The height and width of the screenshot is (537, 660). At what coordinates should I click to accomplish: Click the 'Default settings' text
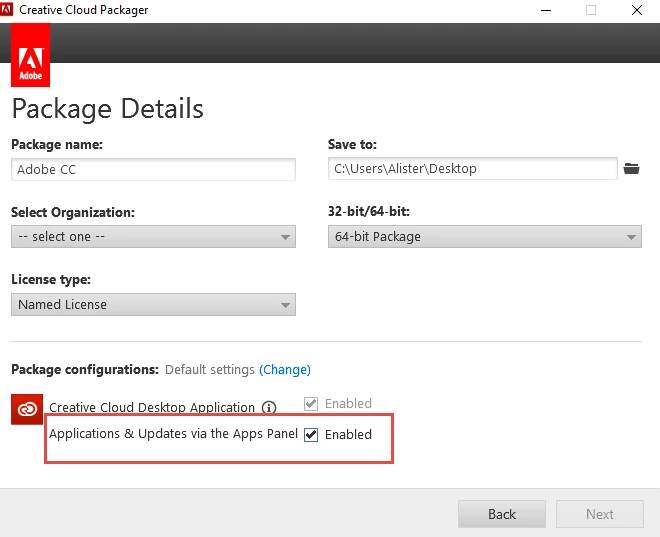(x=210, y=370)
